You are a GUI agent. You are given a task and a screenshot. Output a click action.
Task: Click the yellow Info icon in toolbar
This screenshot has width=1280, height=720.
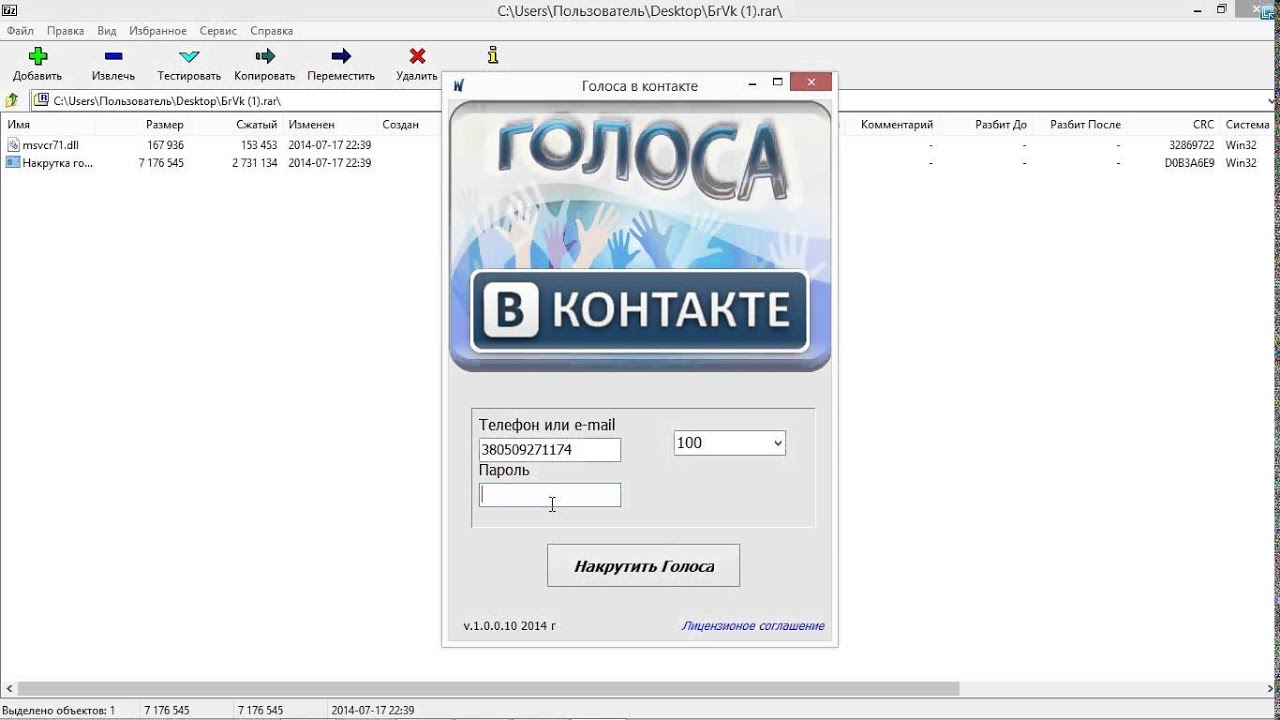pos(493,55)
